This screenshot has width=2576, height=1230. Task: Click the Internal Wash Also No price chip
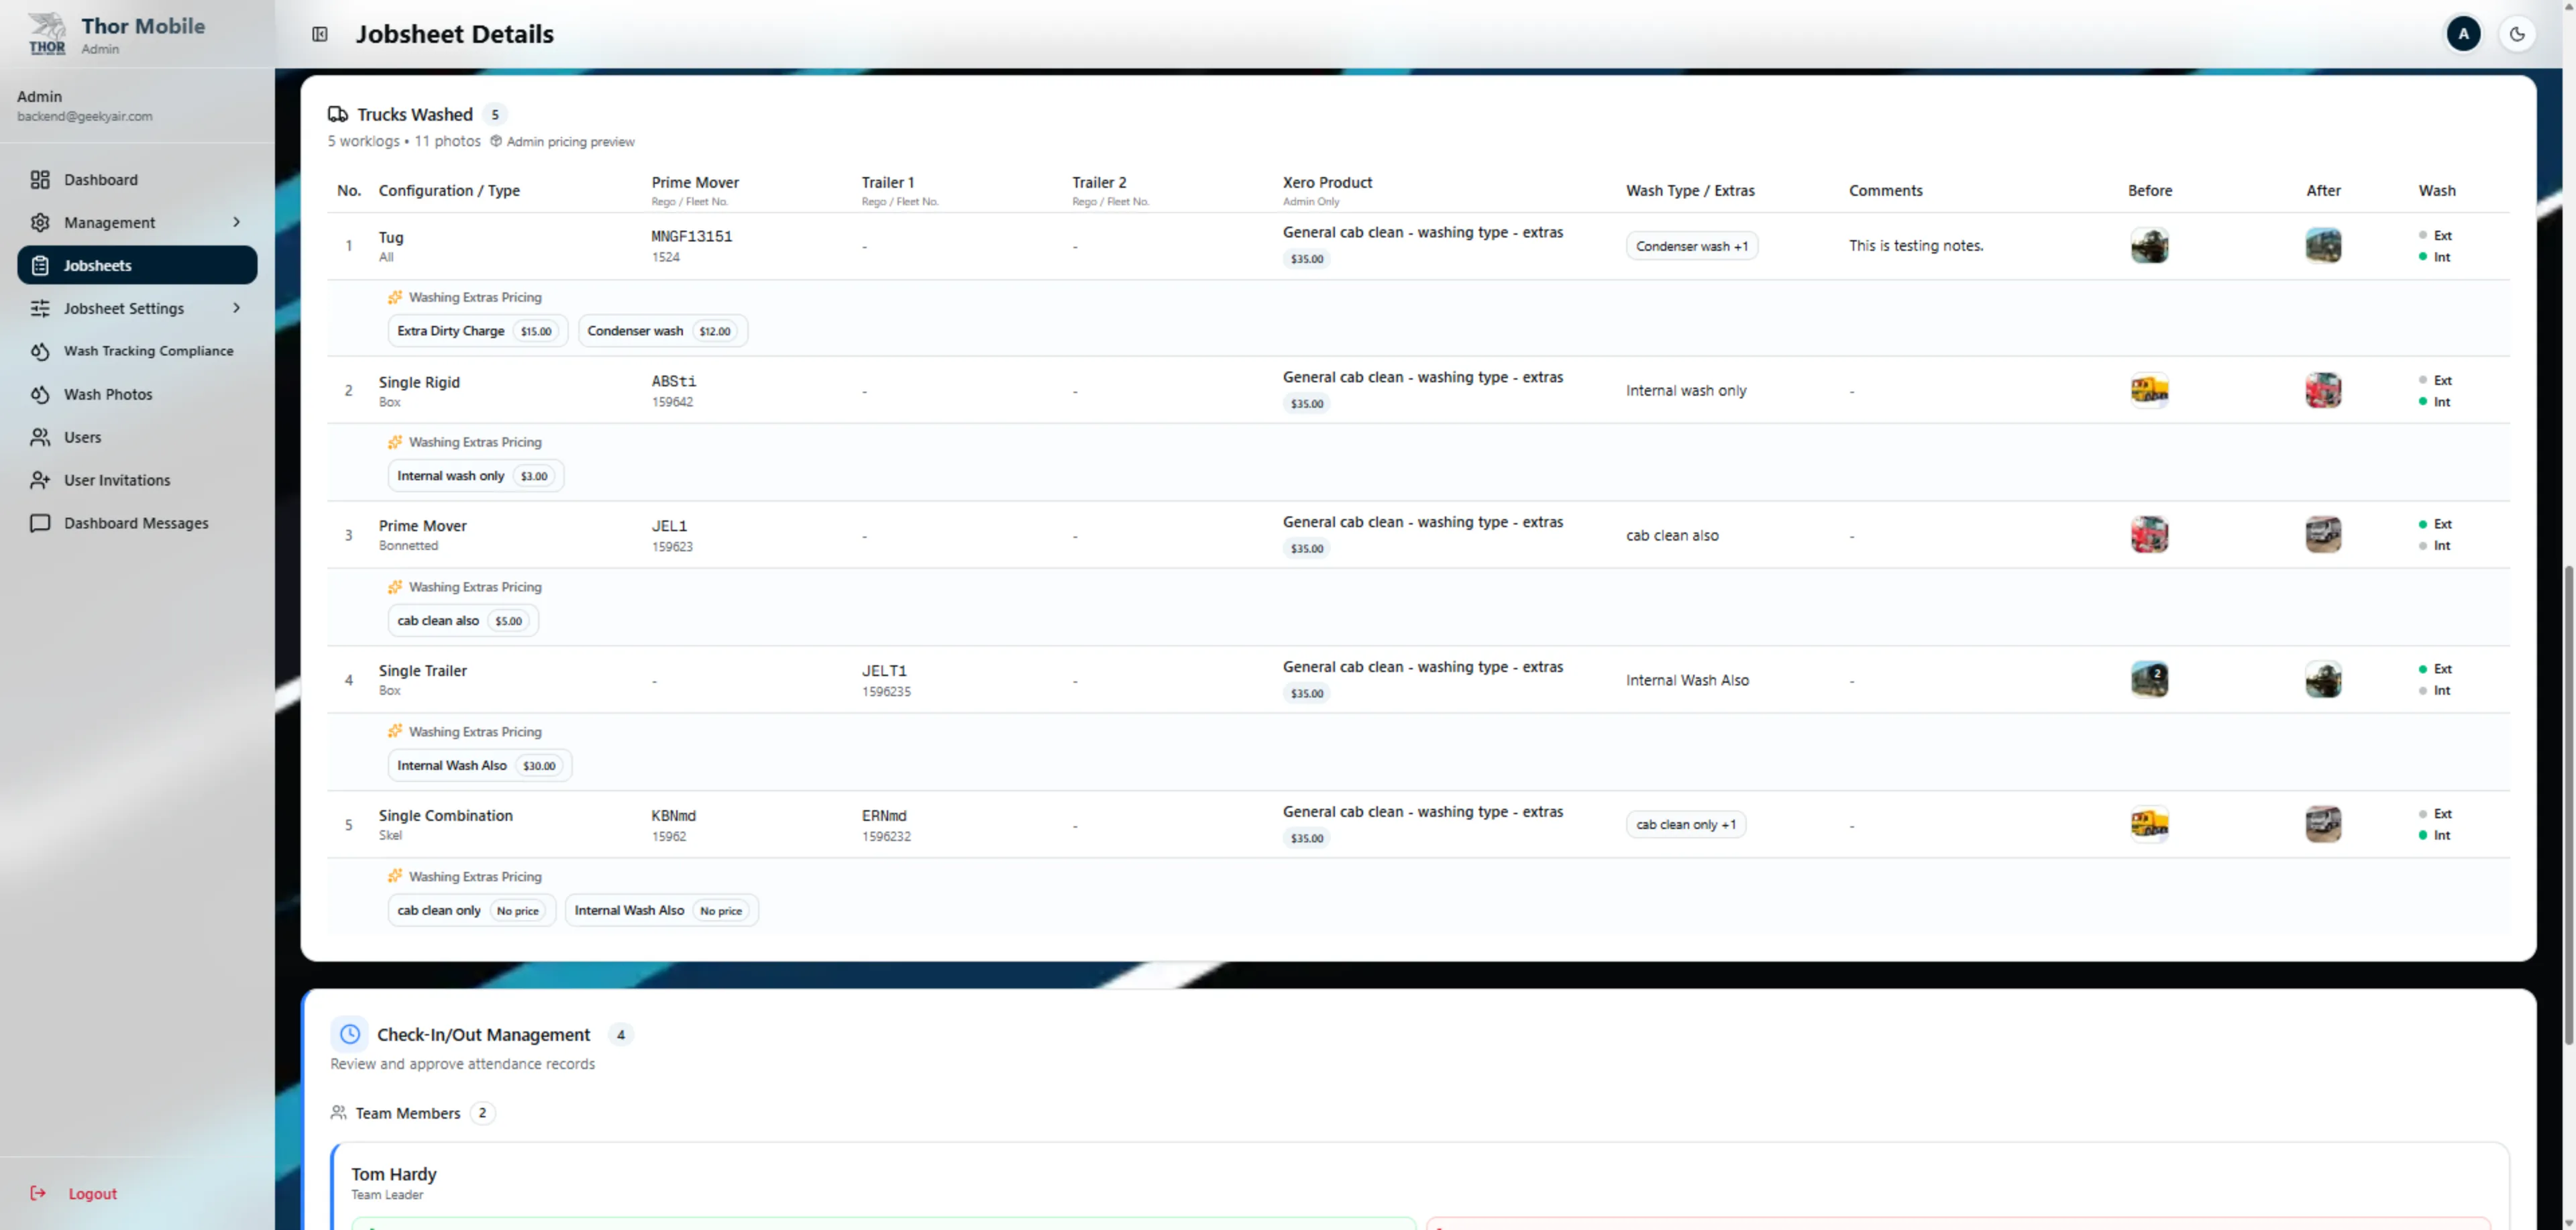pyautogui.click(x=662, y=911)
